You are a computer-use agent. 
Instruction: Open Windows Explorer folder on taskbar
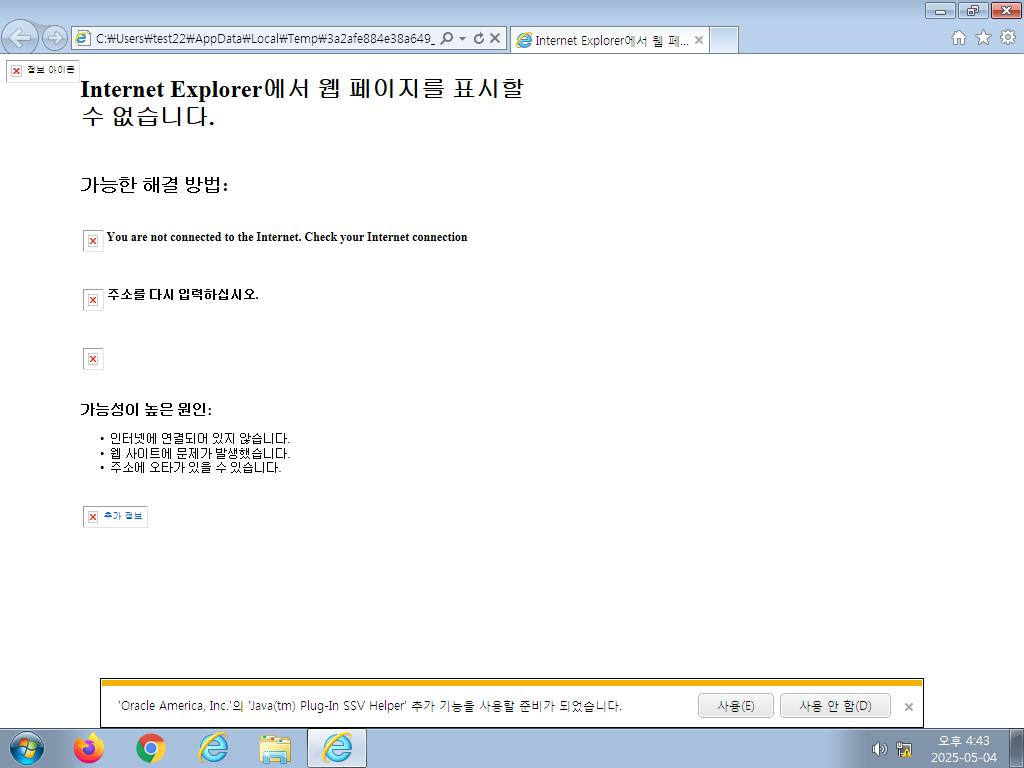pyautogui.click(x=275, y=748)
